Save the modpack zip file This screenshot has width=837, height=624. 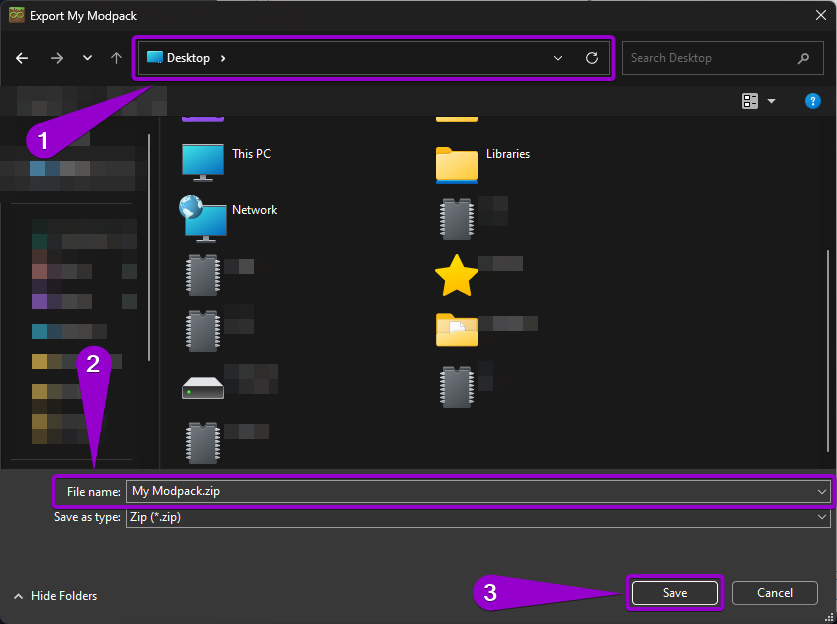pyautogui.click(x=674, y=592)
